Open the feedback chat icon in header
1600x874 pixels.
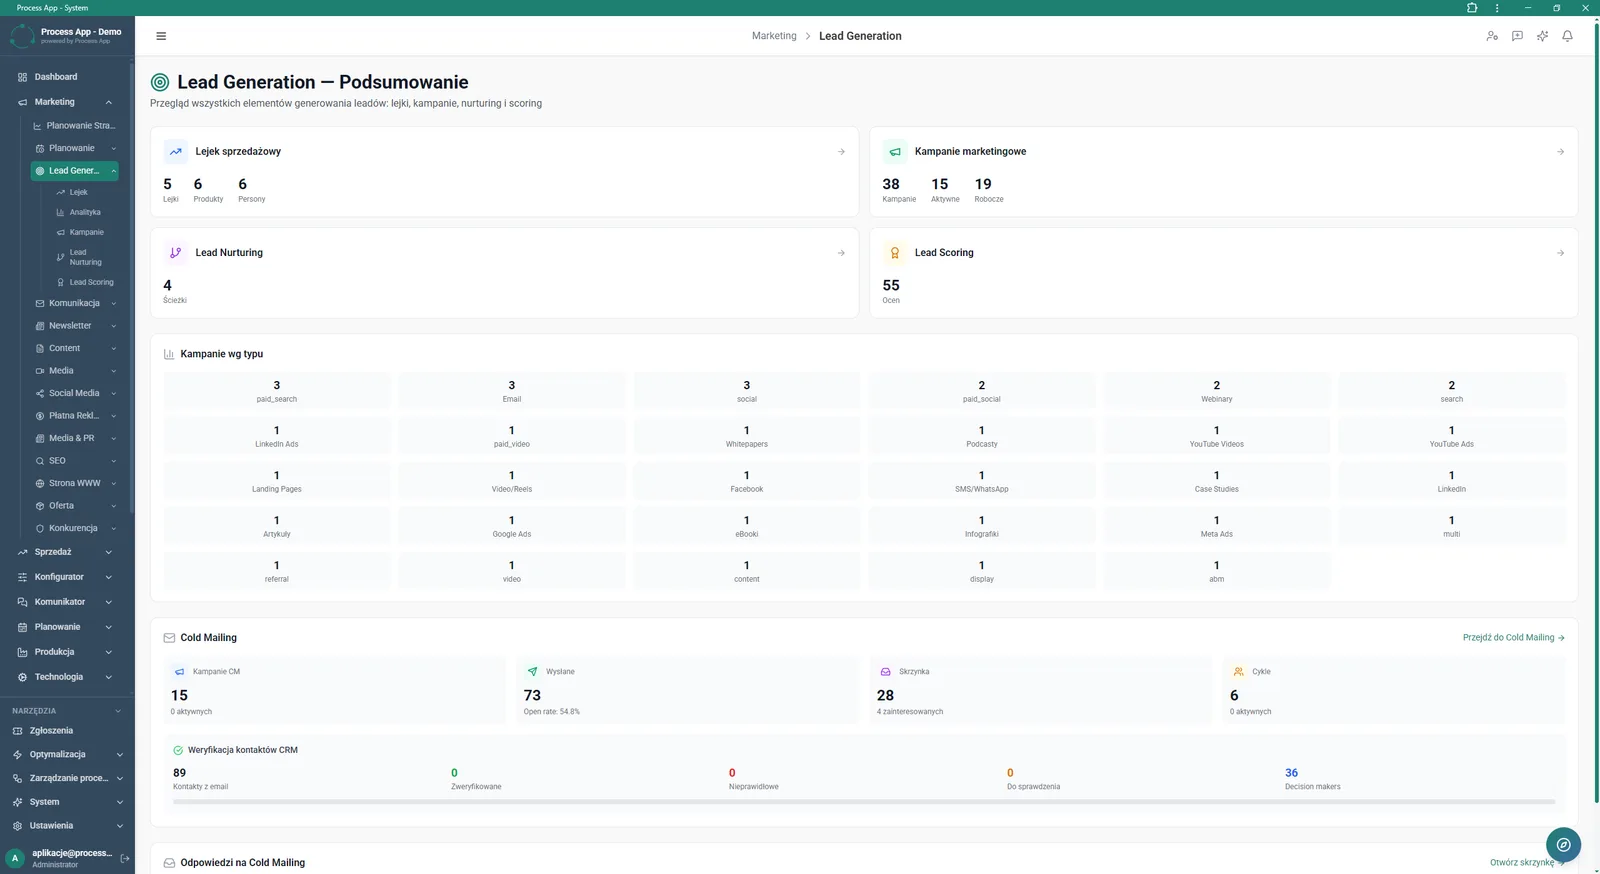point(1517,36)
